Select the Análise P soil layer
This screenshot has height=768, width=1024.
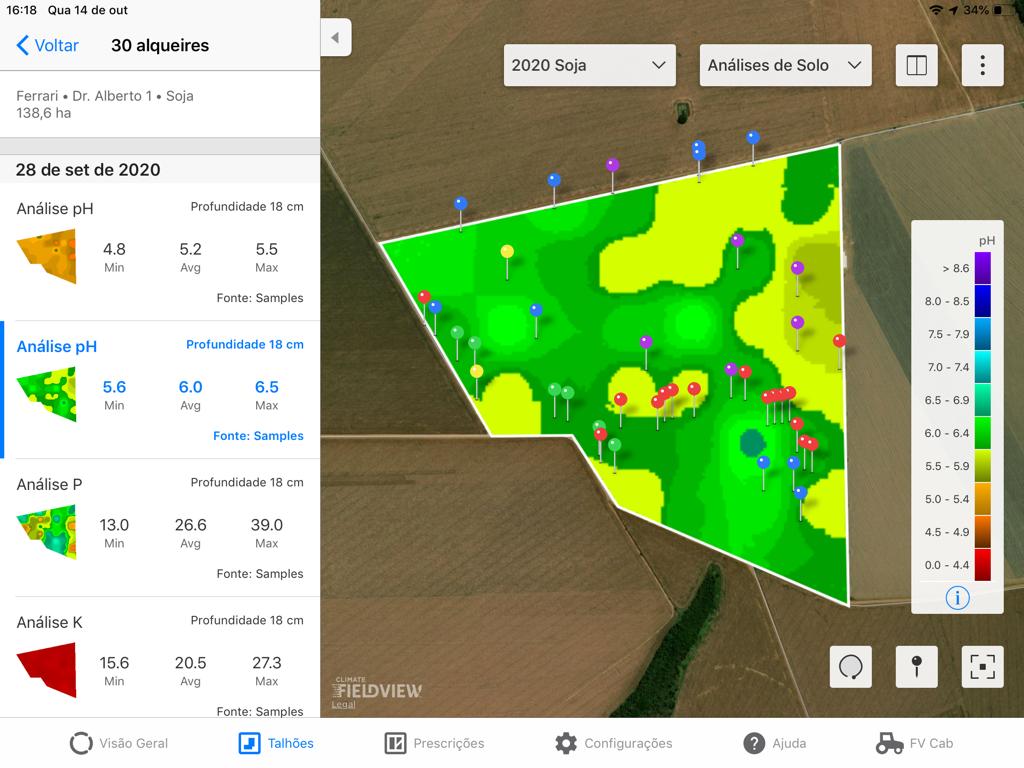click(160, 527)
